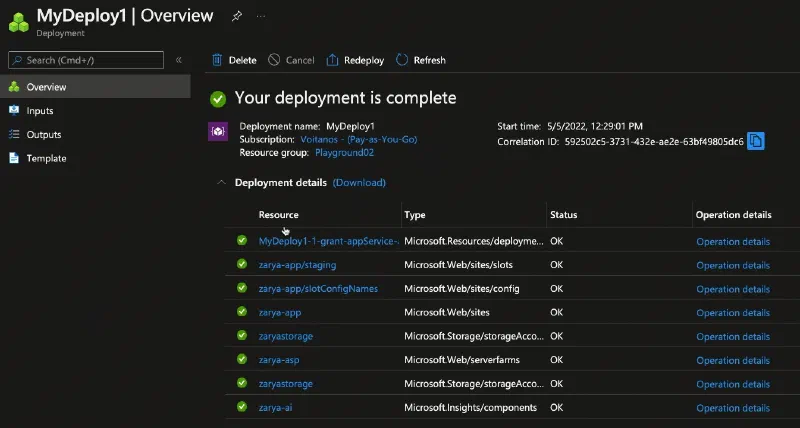Open the Playground02 resource group link
This screenshot has width=800, height=428.
click(x=344, y=153)
